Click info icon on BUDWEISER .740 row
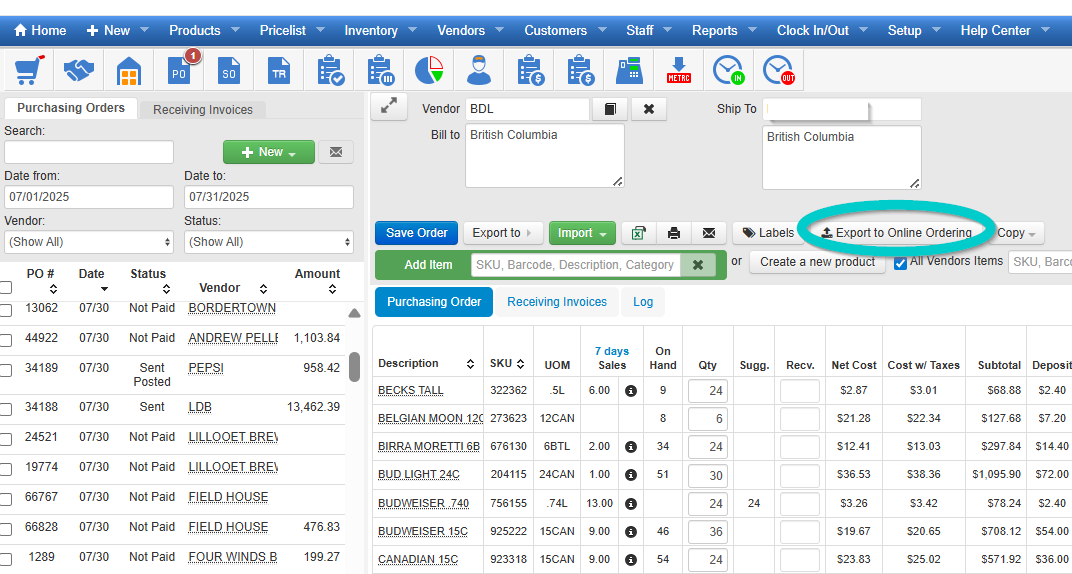 click(631, 504)
